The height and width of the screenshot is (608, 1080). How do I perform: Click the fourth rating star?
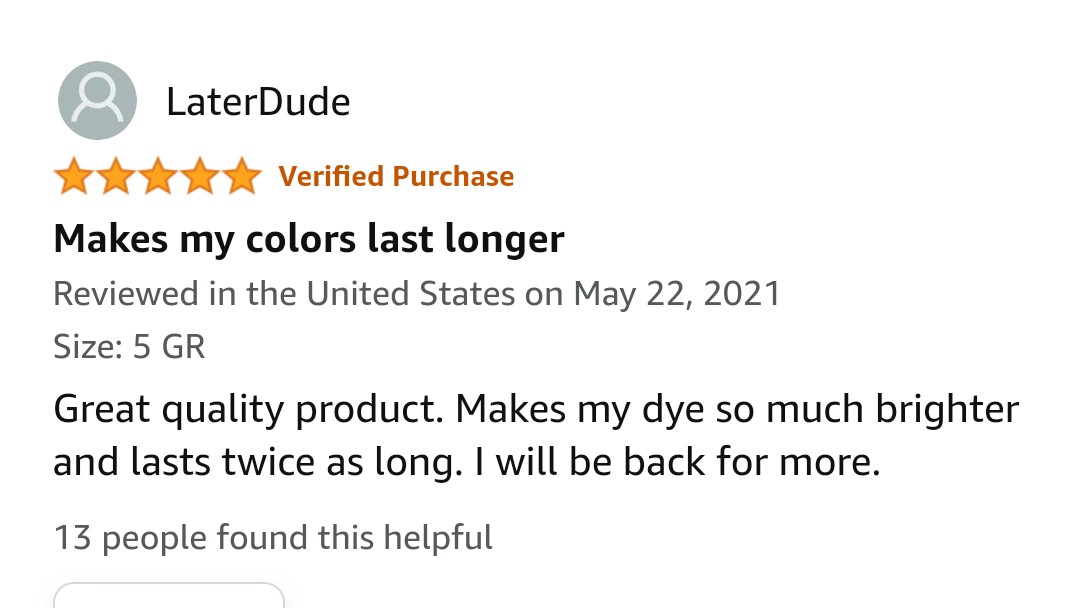coord(199,178)
